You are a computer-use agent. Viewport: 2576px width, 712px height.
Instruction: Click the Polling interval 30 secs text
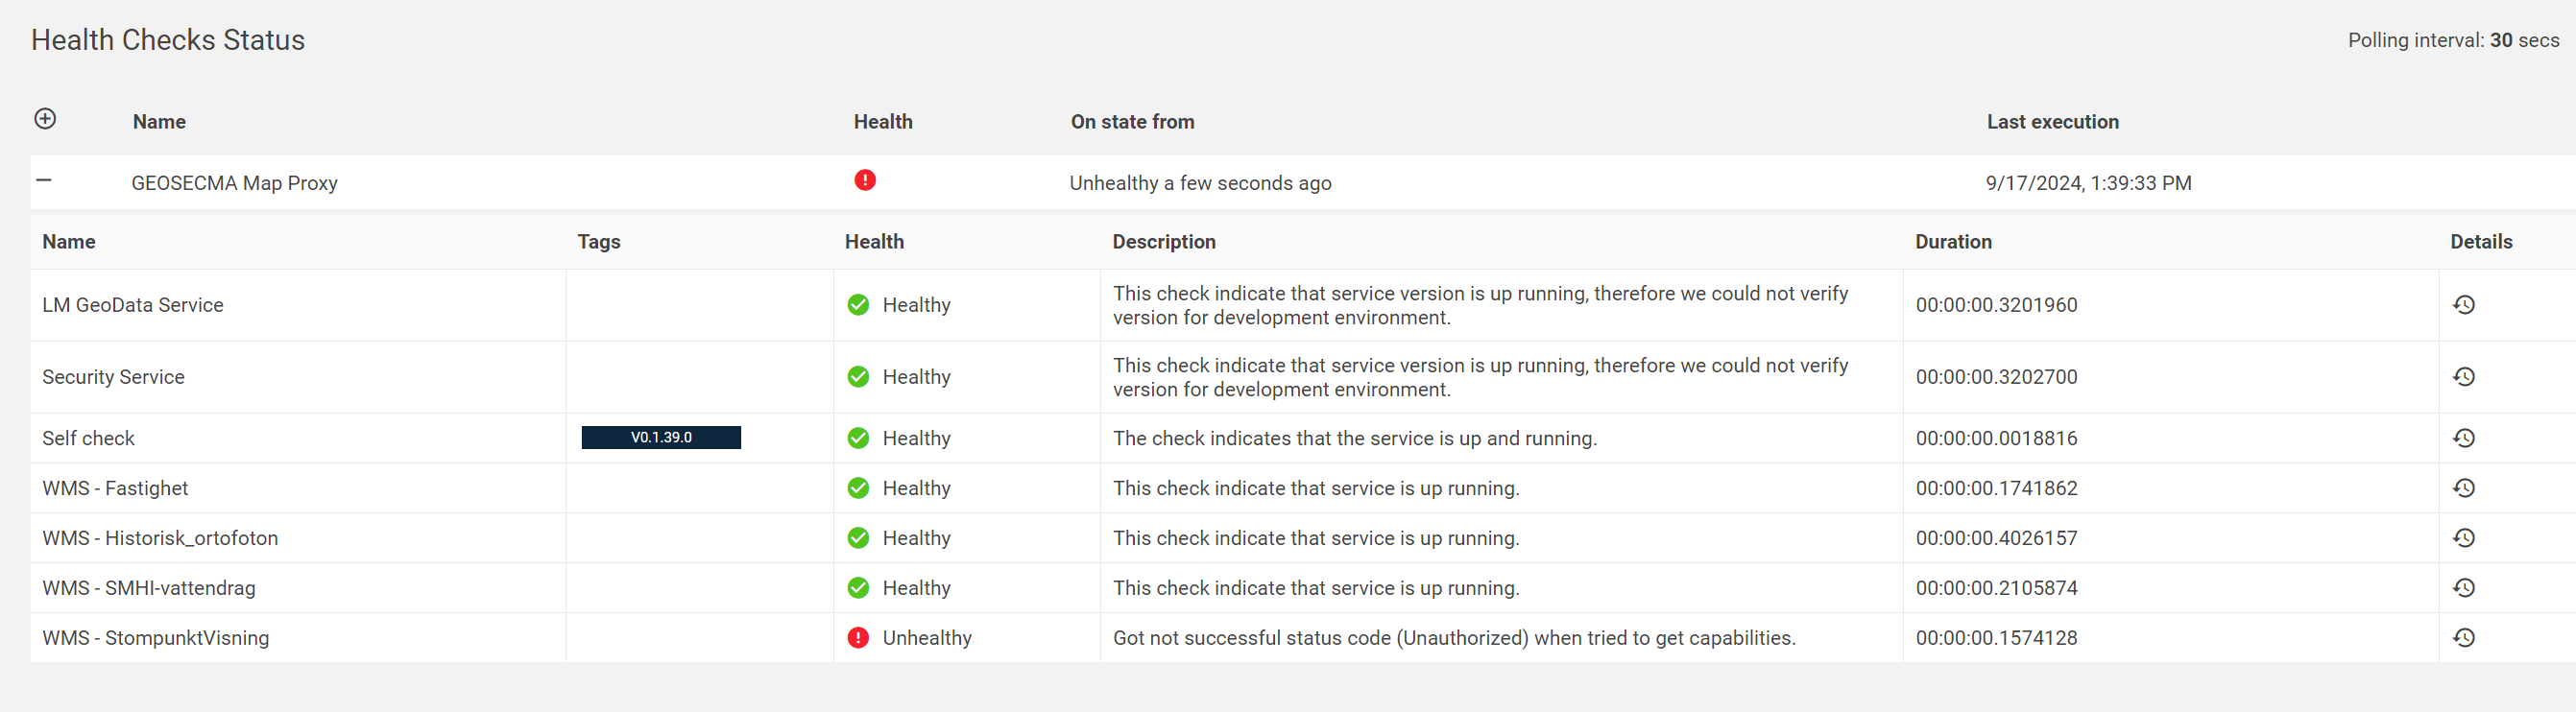coord(2452,40)
